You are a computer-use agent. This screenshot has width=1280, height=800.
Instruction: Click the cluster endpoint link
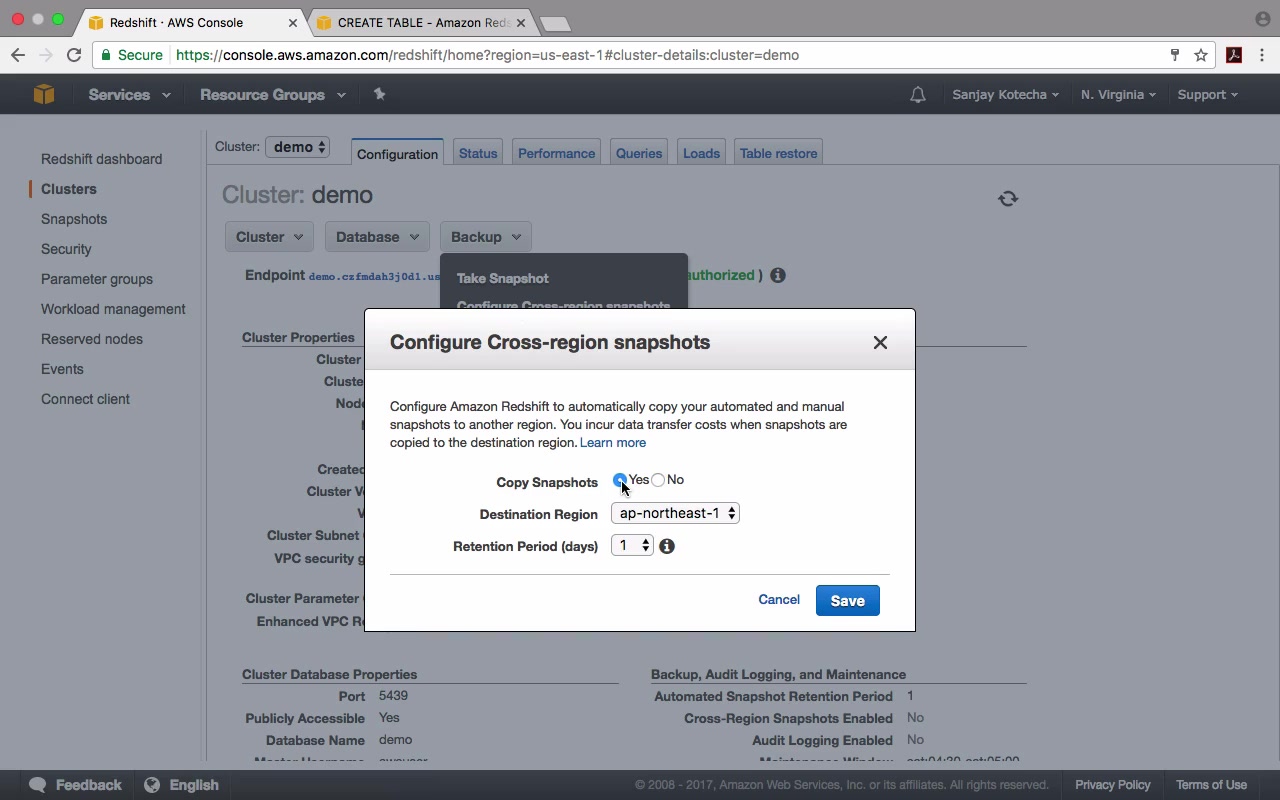pos(374,276)
